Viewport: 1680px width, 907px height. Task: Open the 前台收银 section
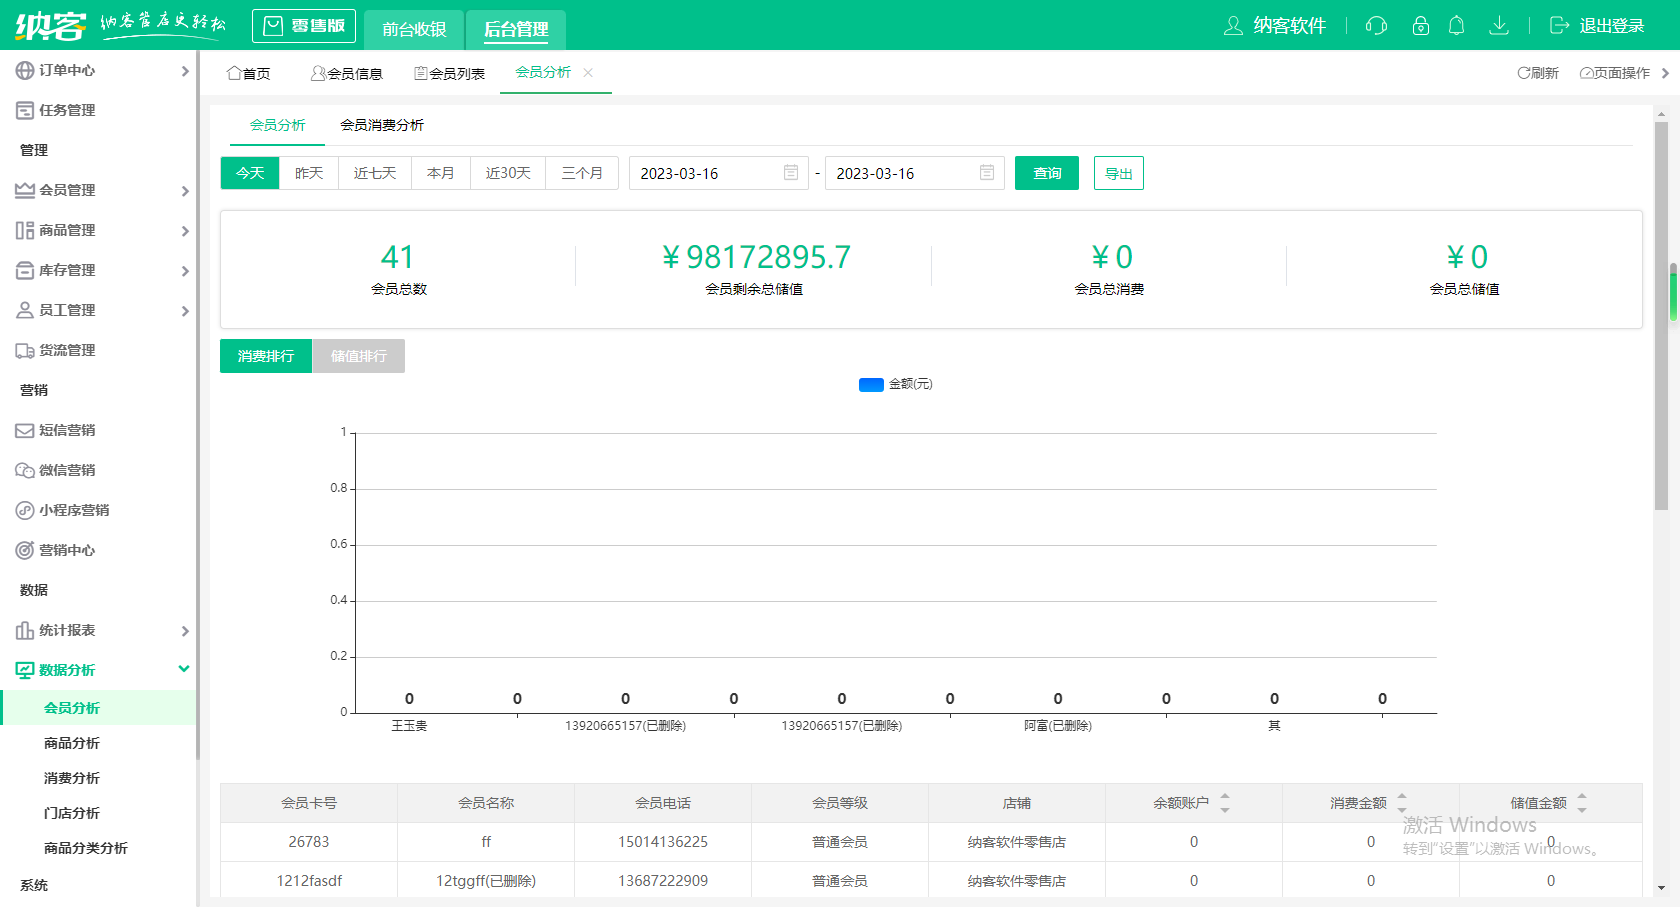413,30
